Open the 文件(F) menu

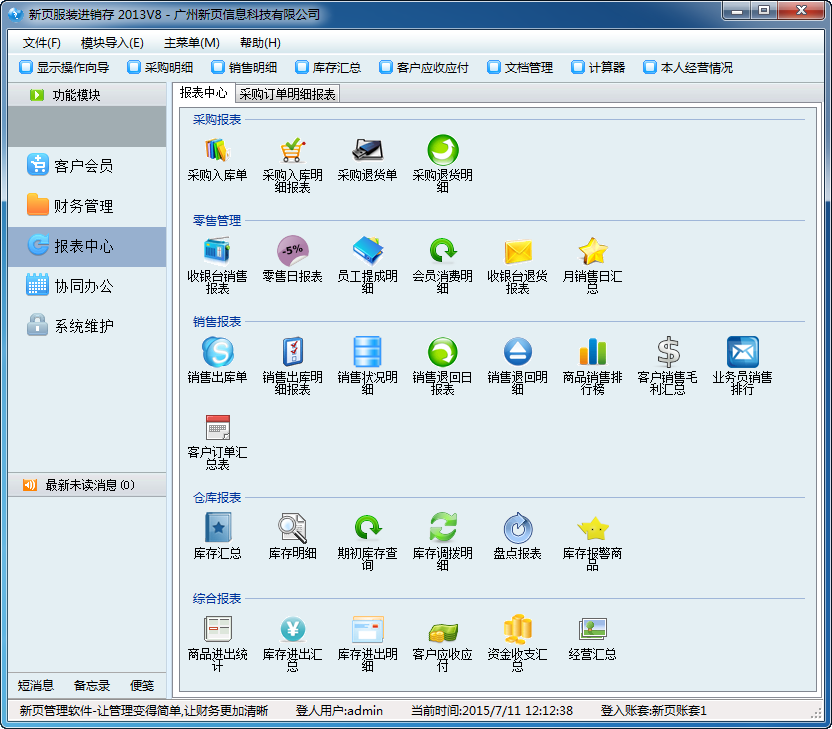[41, 43]
